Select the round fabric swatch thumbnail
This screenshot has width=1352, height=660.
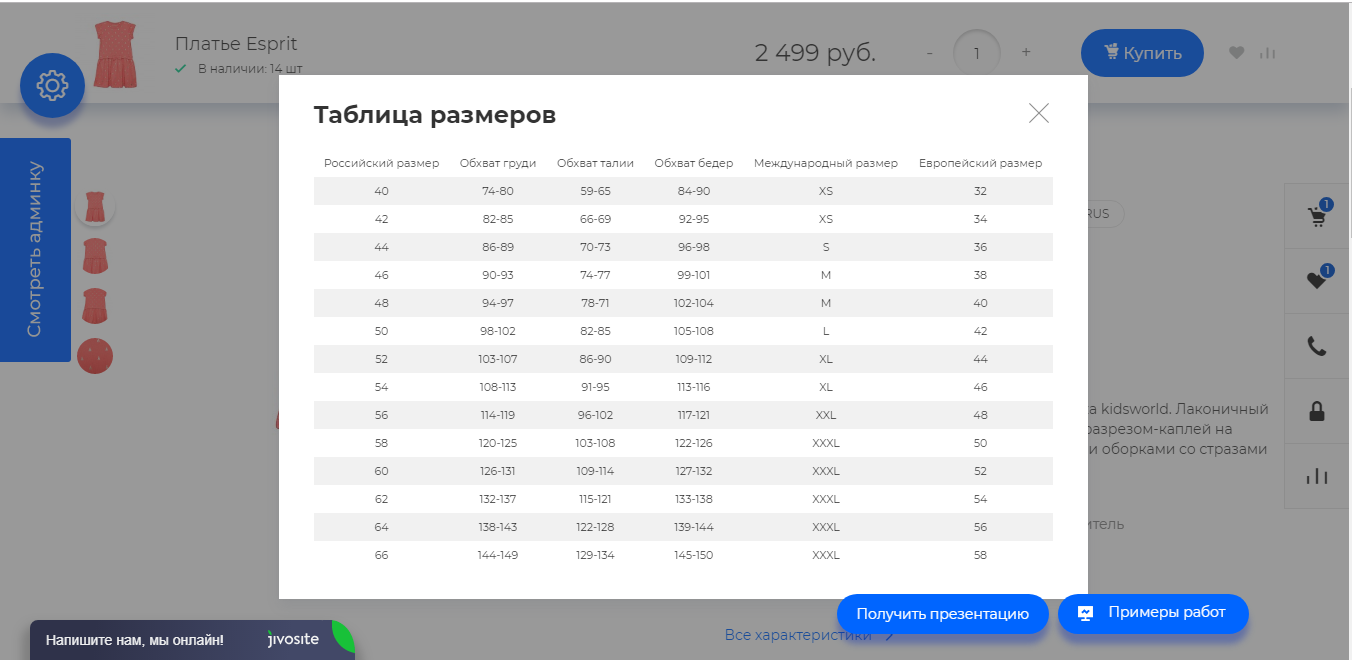click(x=95, y=356)
